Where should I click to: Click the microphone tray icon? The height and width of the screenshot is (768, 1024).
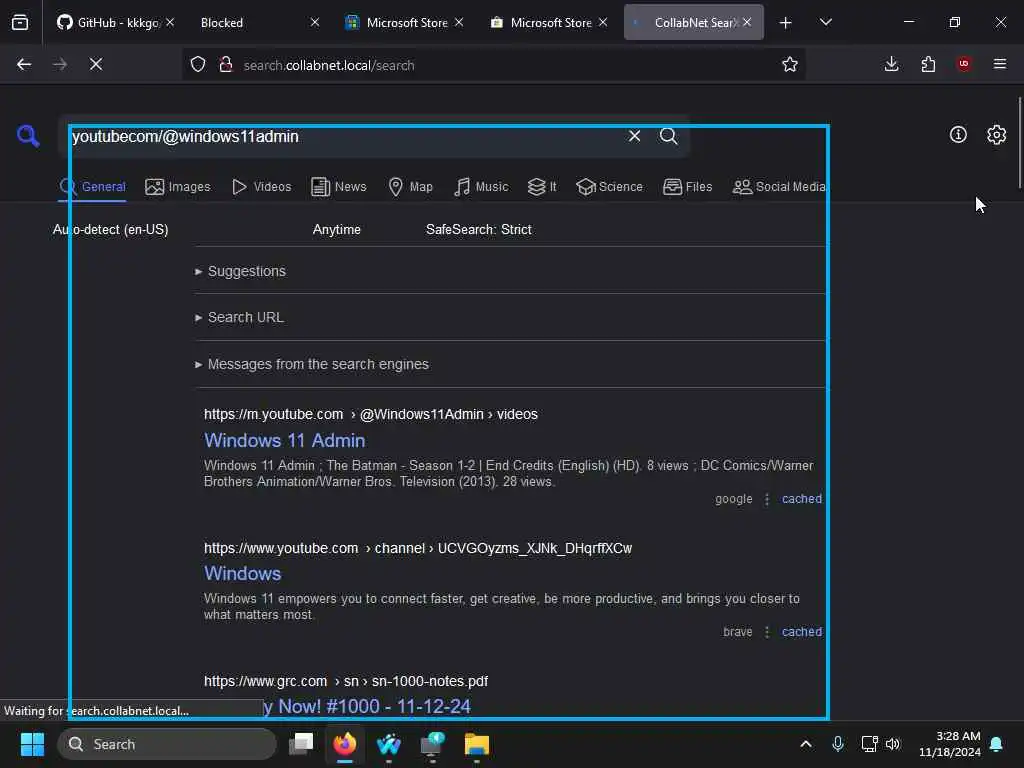click(x=838, y=744)
